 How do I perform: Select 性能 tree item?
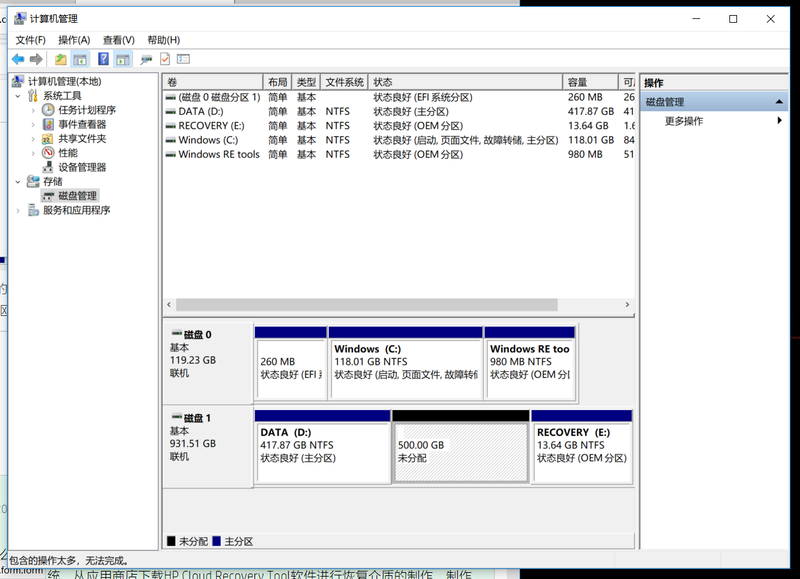pos(67,153)
